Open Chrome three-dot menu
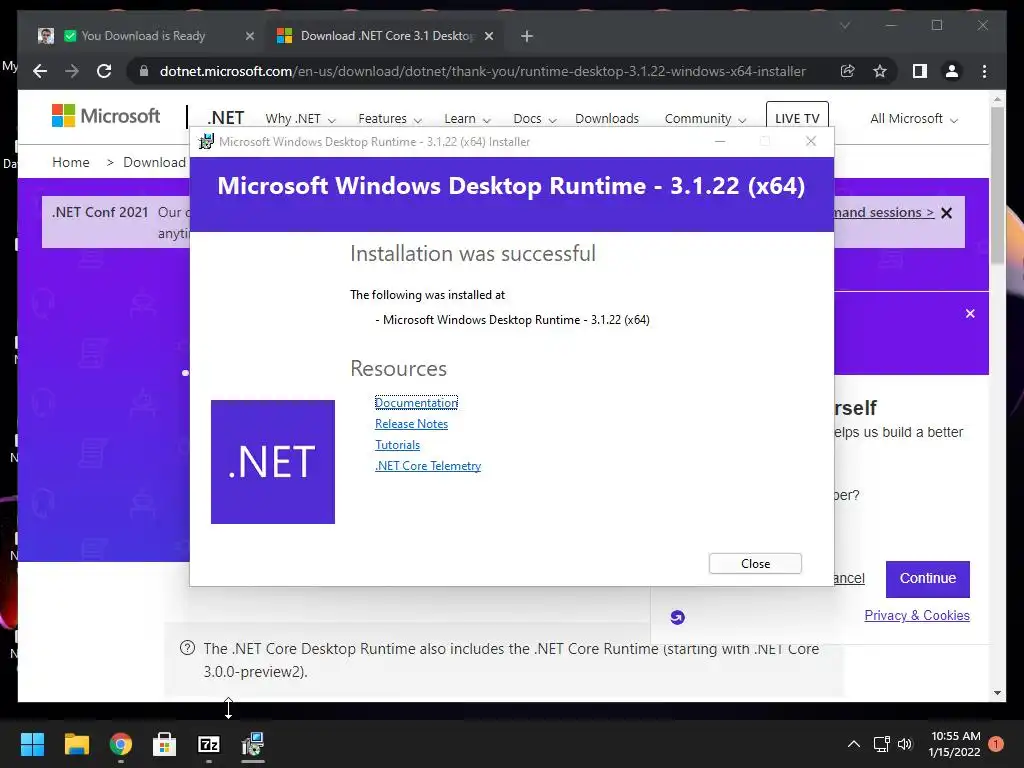This screenshot has width=1024, height=768. pos(984,71)
